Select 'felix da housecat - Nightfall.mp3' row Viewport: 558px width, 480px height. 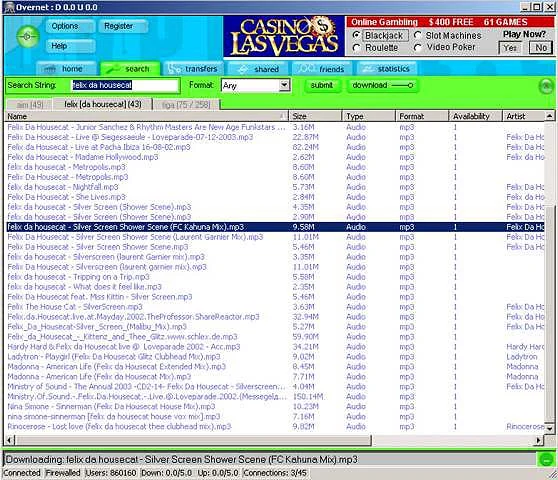click(x=275, y=187)
